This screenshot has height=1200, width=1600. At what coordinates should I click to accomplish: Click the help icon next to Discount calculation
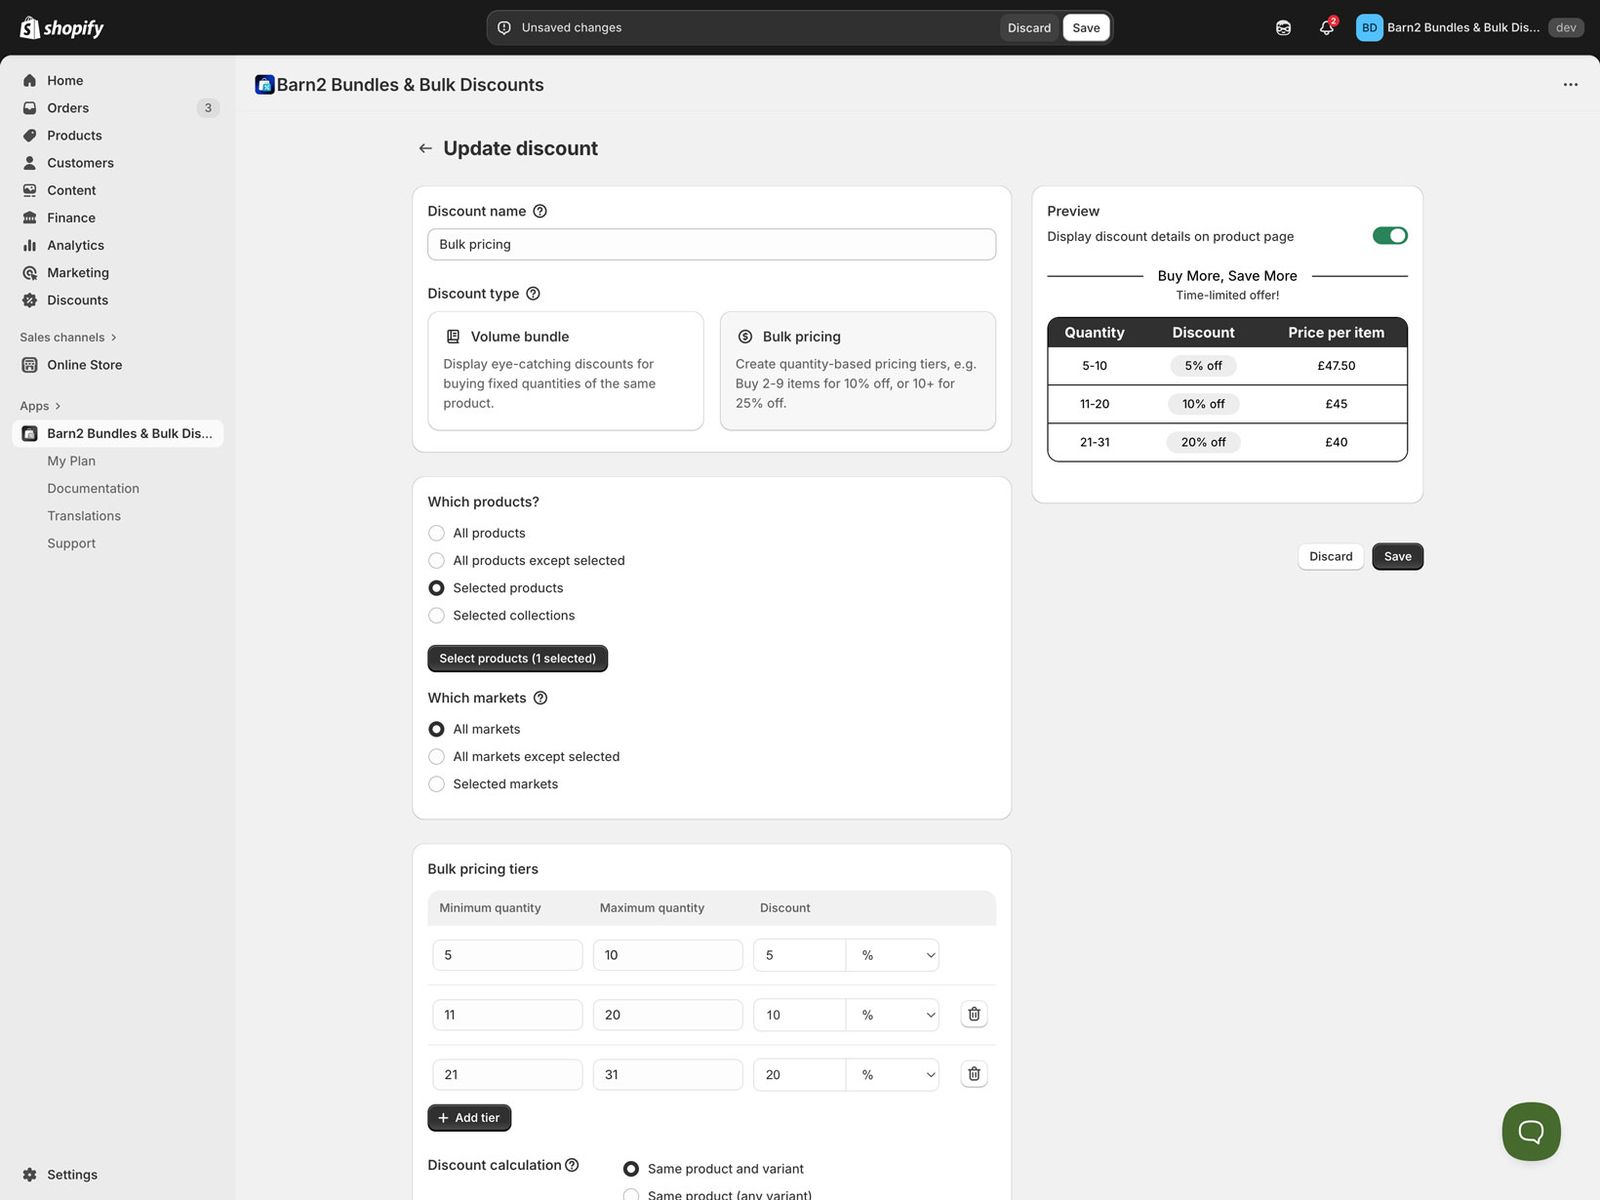tap(572, 1165)
